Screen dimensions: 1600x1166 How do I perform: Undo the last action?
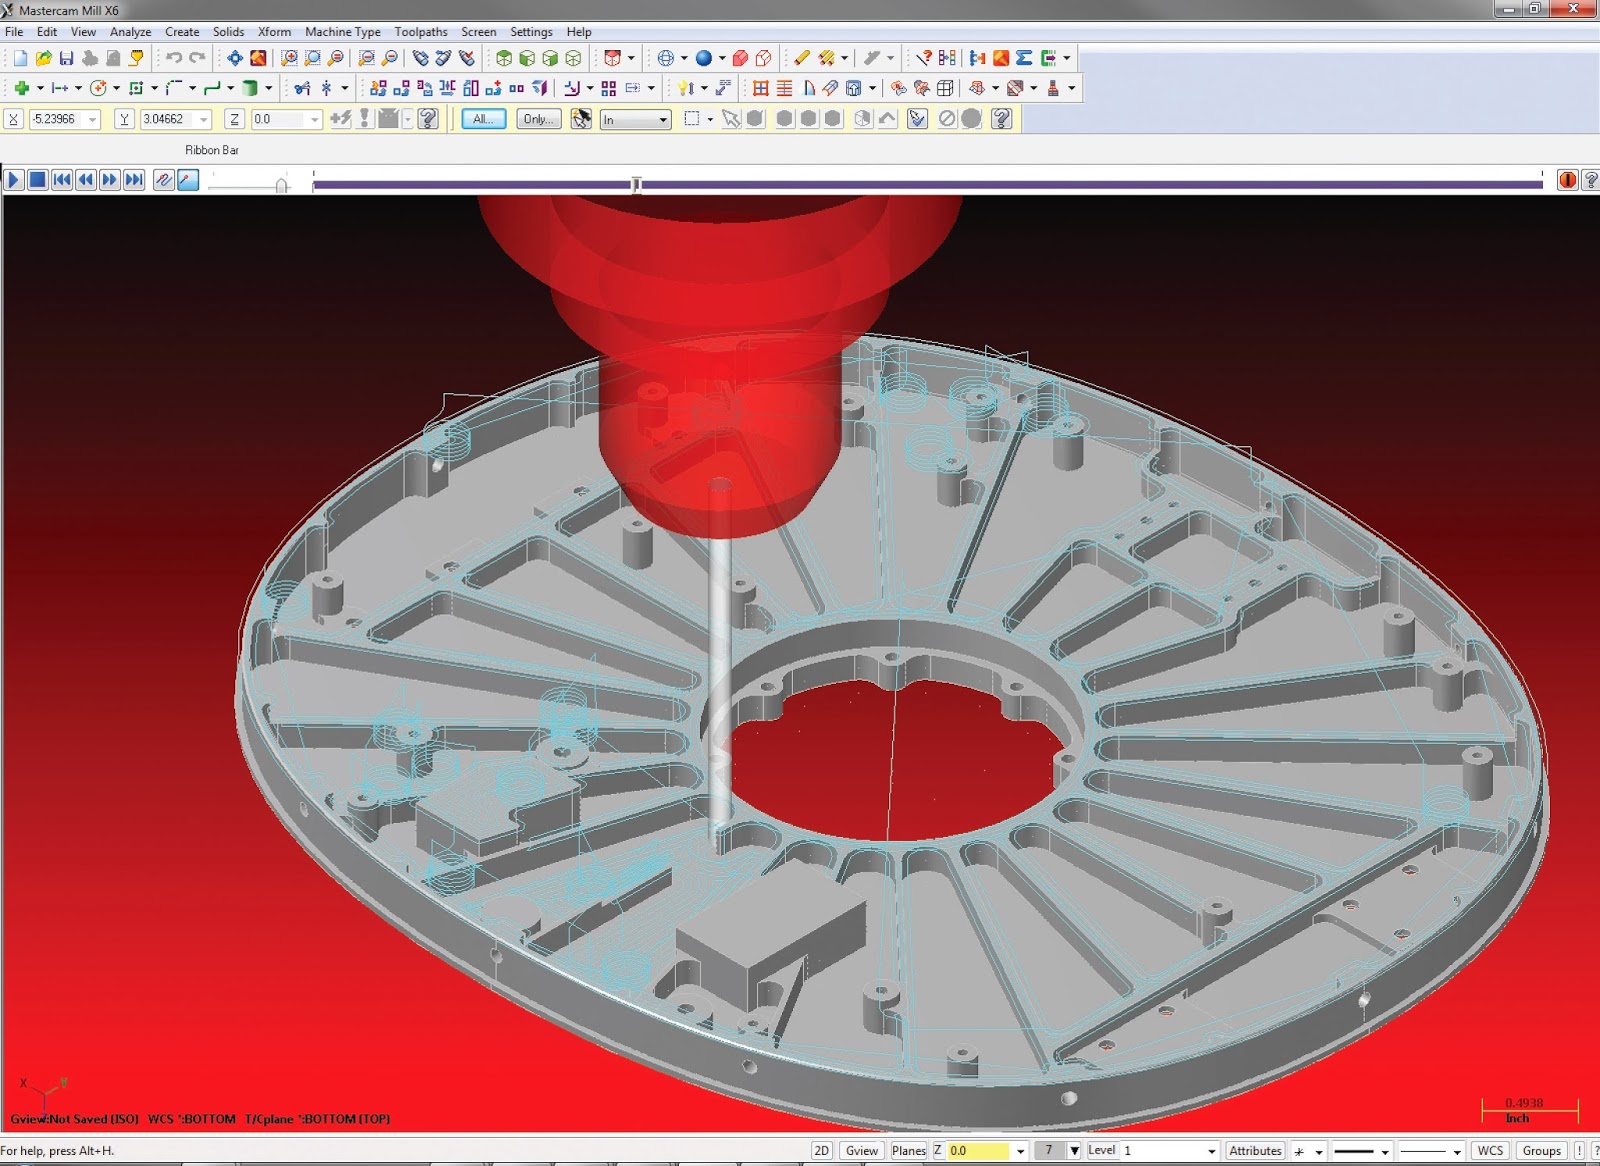[x=174, y=59]
